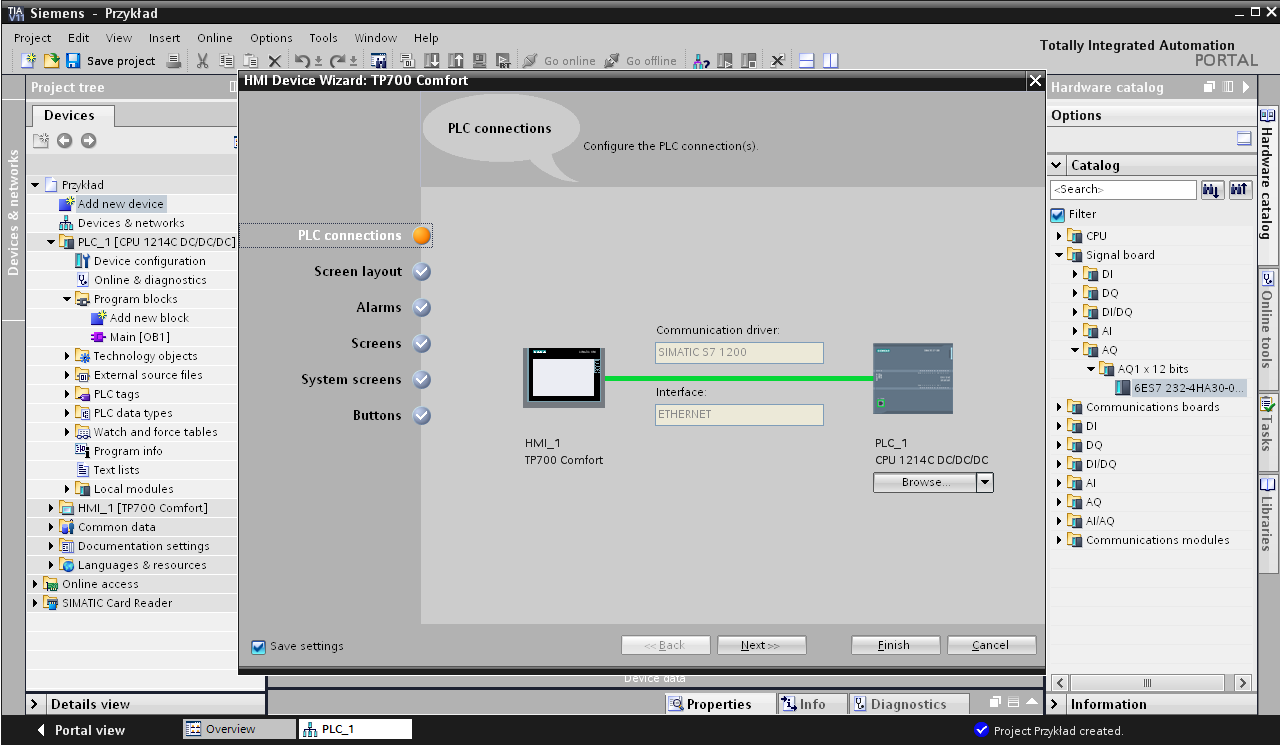This screenshot has width=1281, height=745.
Task: Expand the Information panel
Action: (x=1054, y=704)
